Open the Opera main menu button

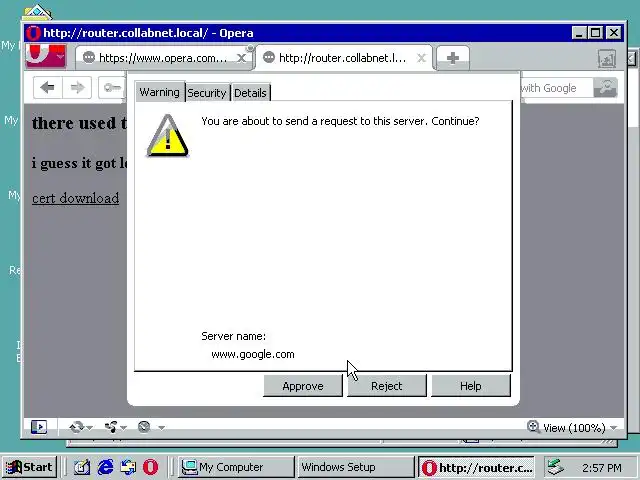[x=45, y=56]
